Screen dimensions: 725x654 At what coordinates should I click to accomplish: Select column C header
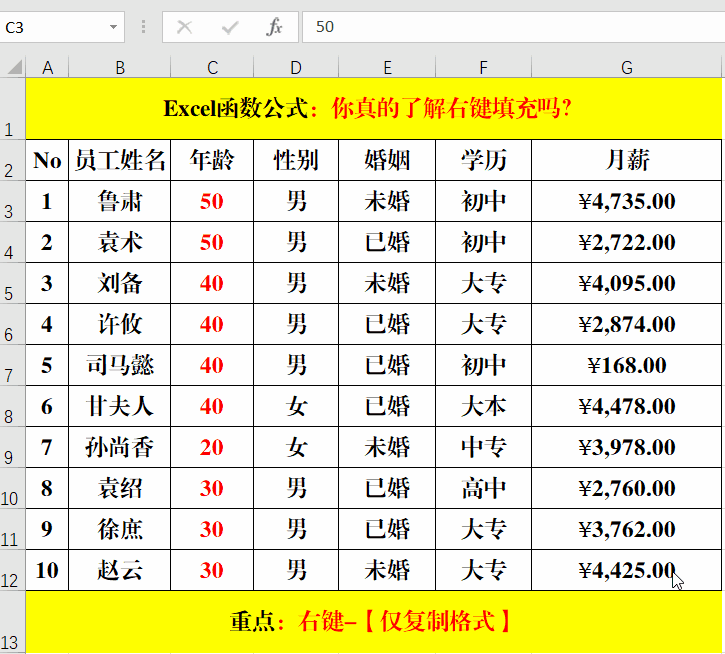[x=212, y=68]
